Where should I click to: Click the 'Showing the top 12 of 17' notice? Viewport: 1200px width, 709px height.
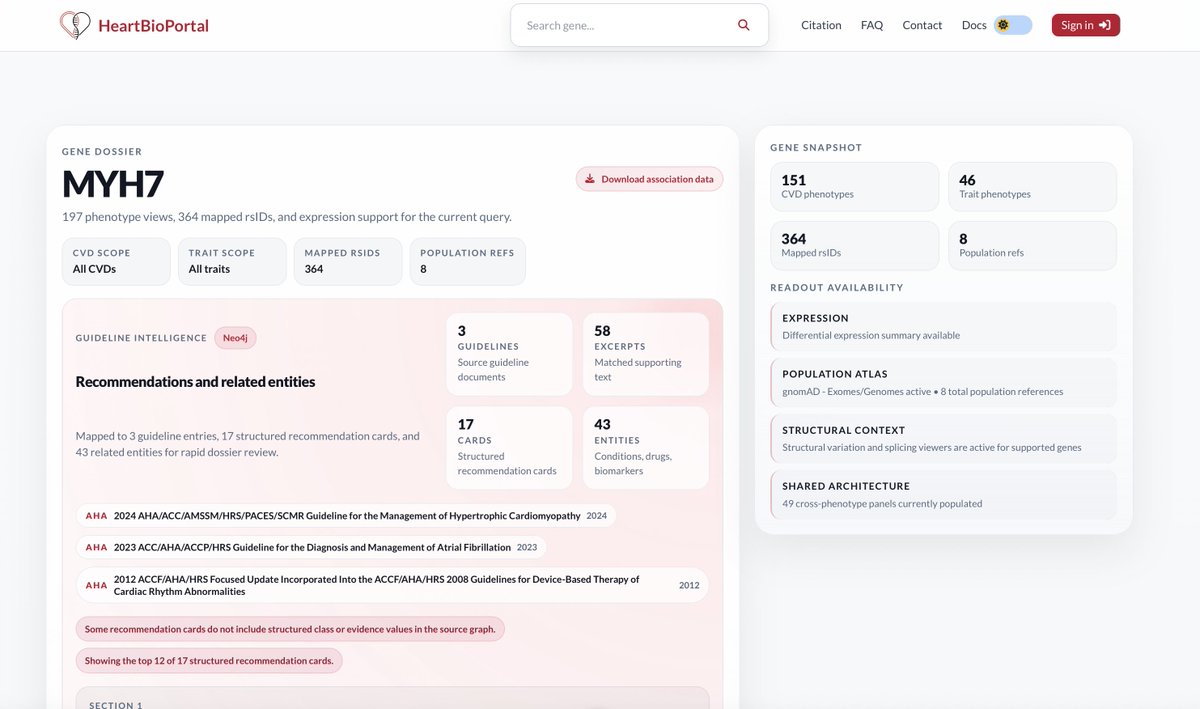209,661
